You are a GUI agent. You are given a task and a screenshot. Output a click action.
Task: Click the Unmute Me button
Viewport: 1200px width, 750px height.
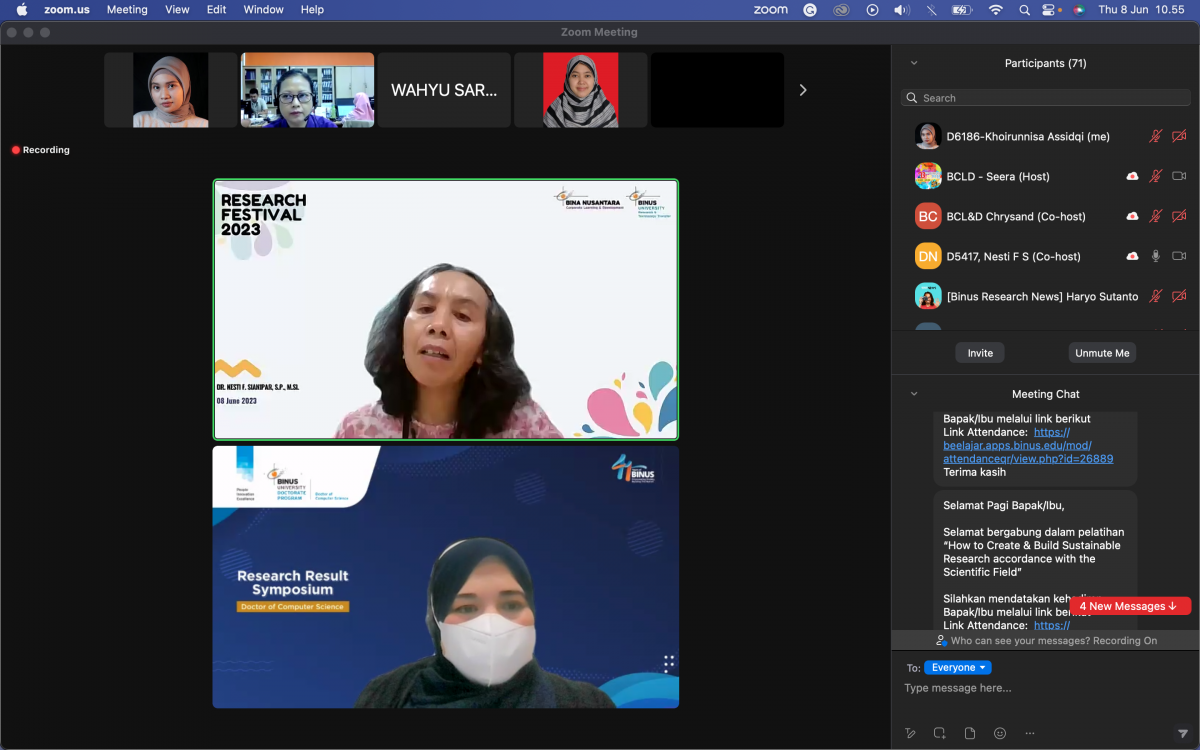[1102, 353]
